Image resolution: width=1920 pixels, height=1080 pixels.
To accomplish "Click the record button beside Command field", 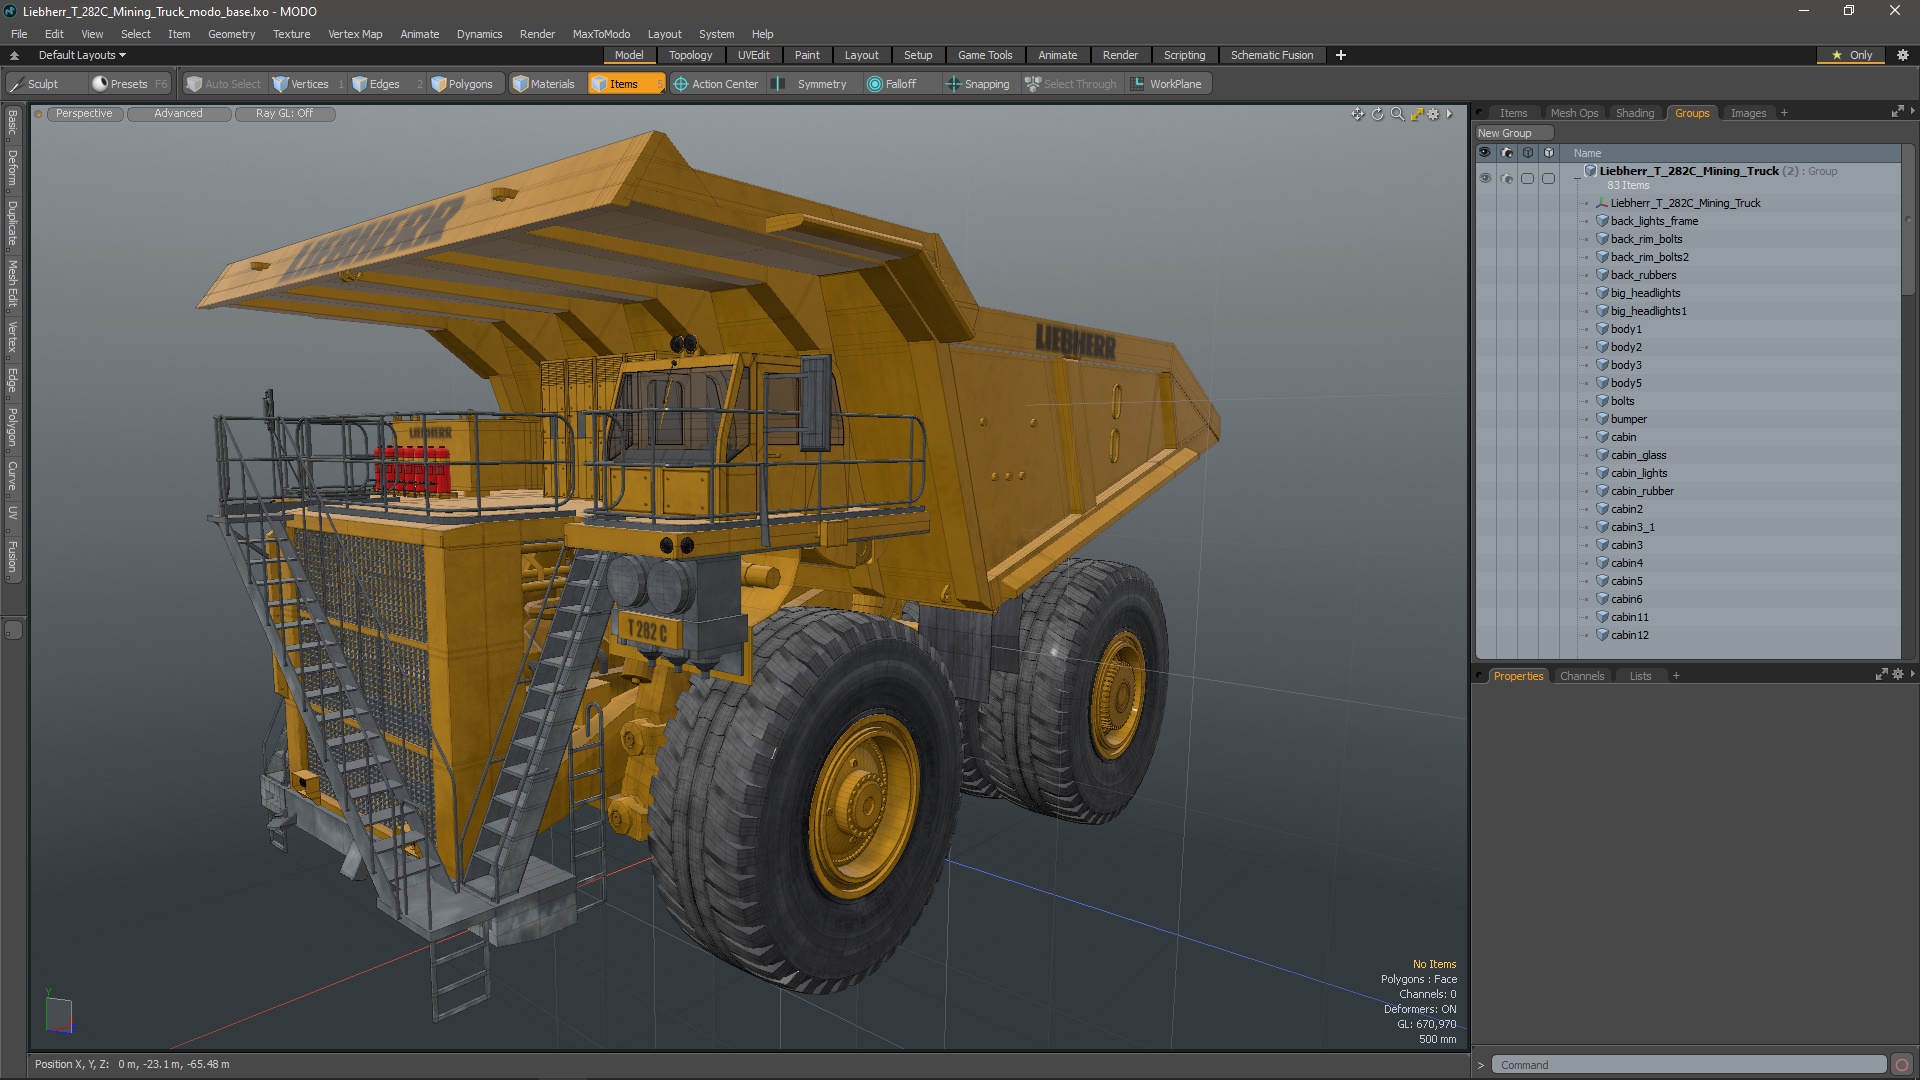I will click(x=1902, y=1065).
